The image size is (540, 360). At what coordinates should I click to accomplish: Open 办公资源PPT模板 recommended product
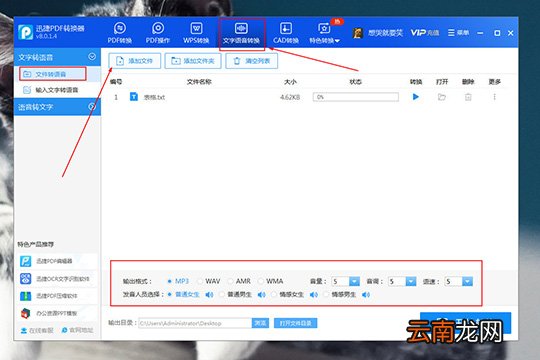coord(57,313)
